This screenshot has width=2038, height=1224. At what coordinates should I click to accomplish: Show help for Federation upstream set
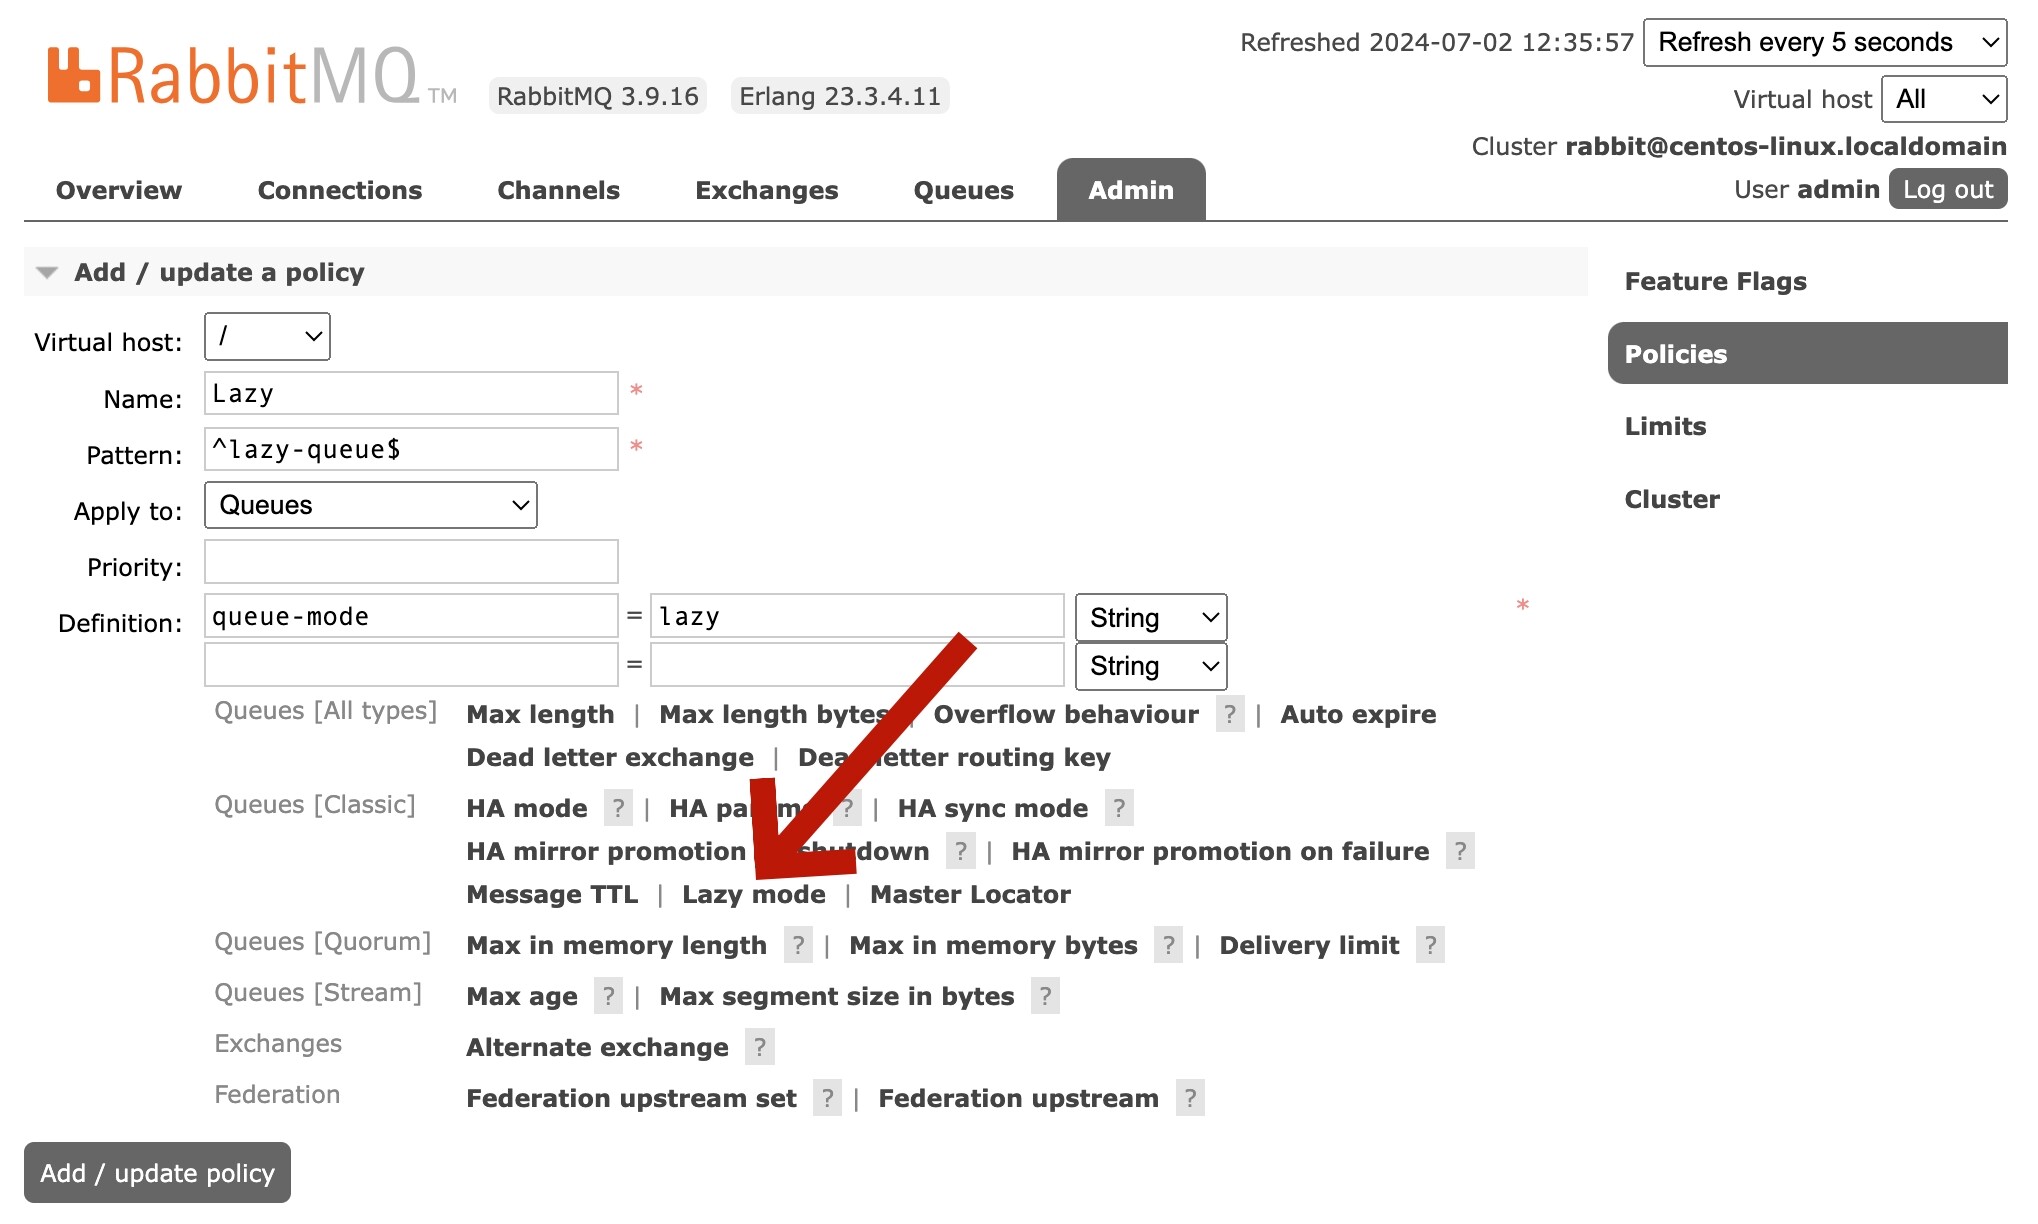pos(827,1098)
